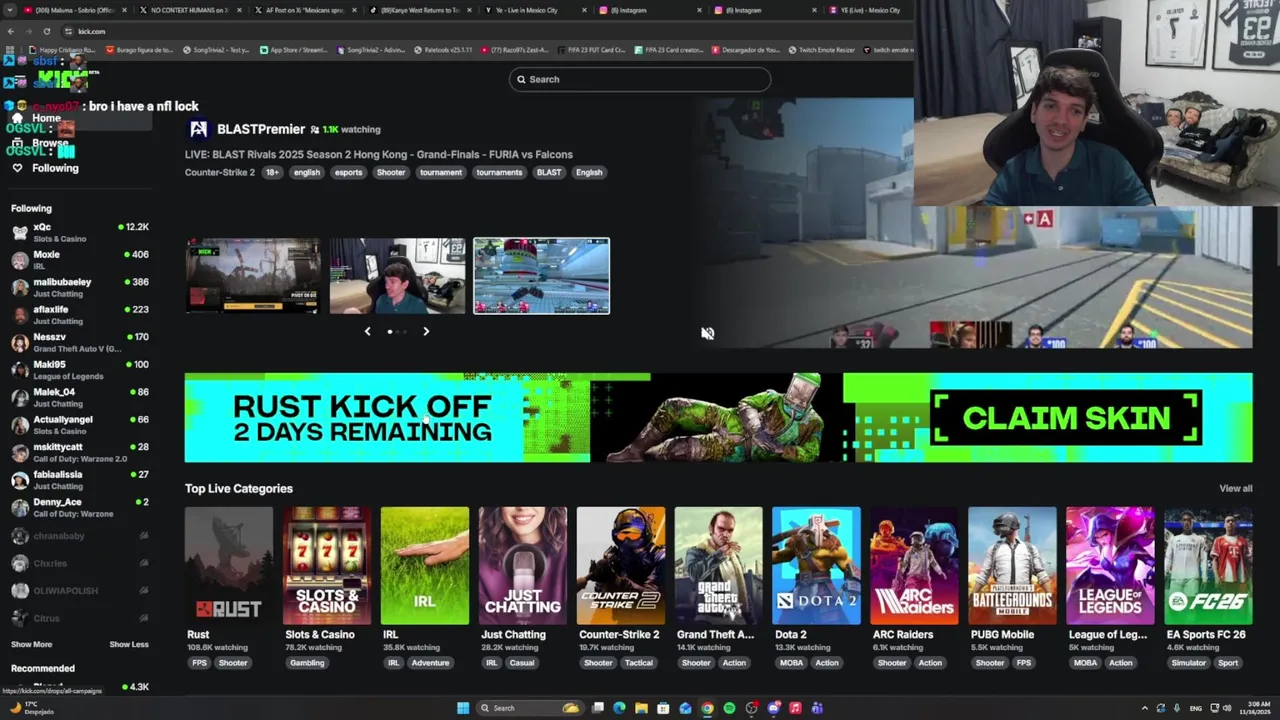Open Discord from the taskbar
The width and height of the screenshot is (1280, 720).
coord(773,708)
